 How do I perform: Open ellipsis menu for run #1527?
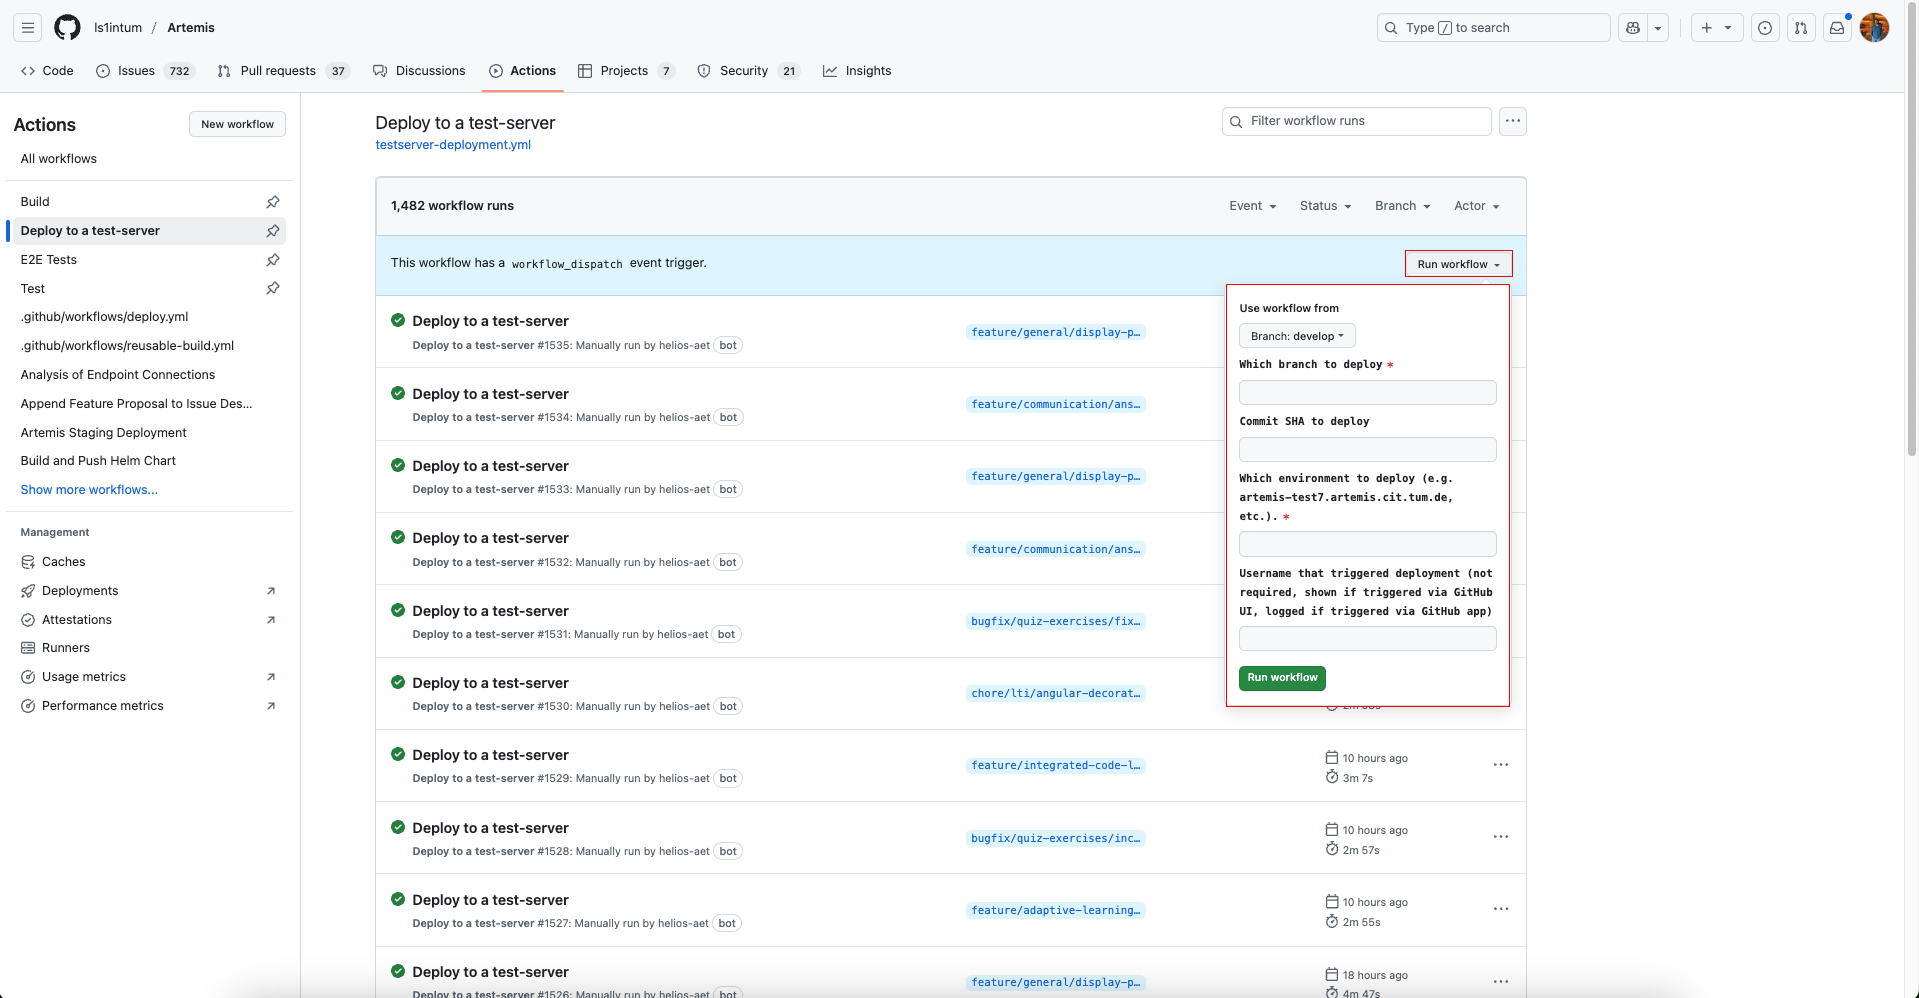point(1501,909)
